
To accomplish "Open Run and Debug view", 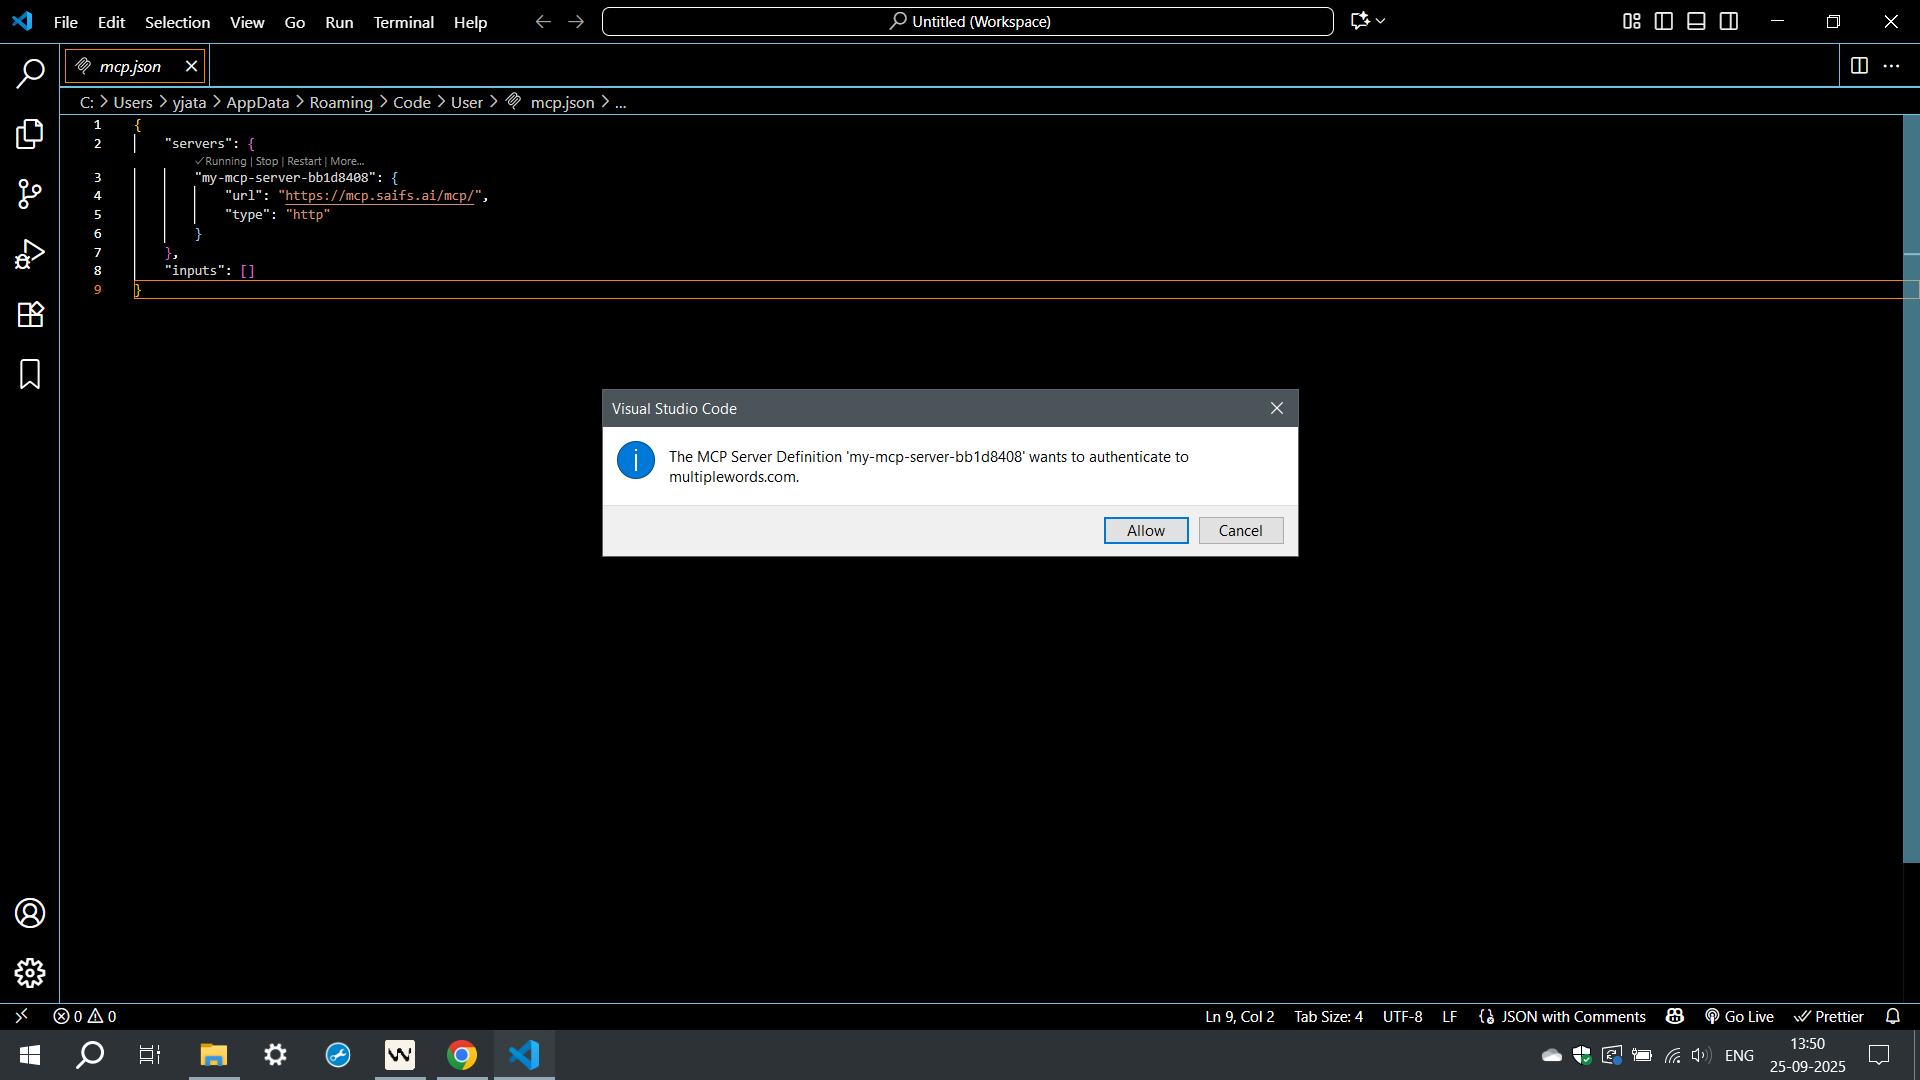I will click(30, 254).
